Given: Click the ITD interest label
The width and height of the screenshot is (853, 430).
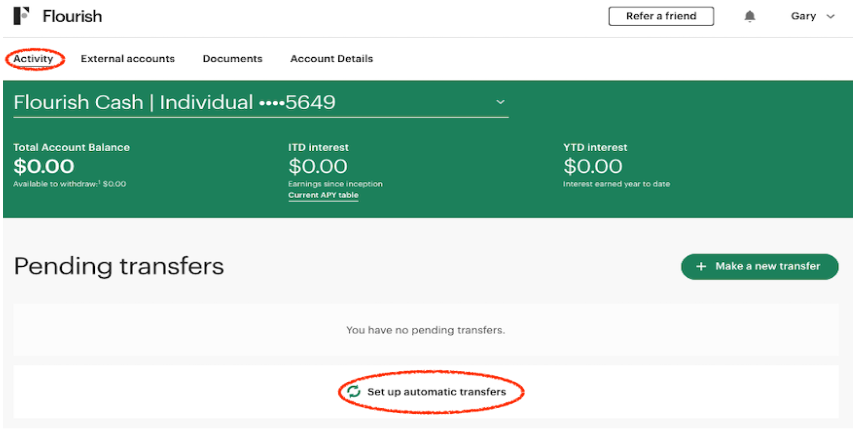Looking at the screenshot, I should (x=318, y=148).
